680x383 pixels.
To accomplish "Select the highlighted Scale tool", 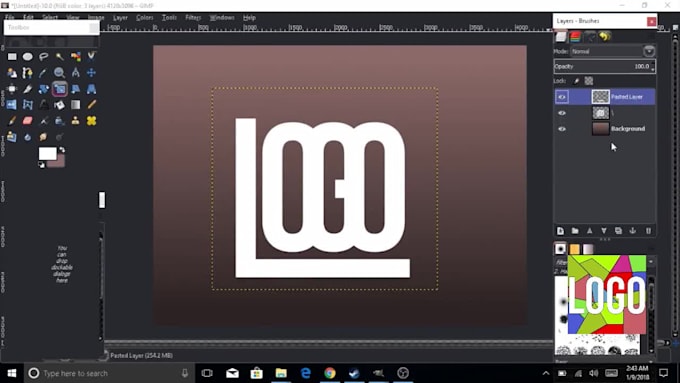I will pos(59,89).
